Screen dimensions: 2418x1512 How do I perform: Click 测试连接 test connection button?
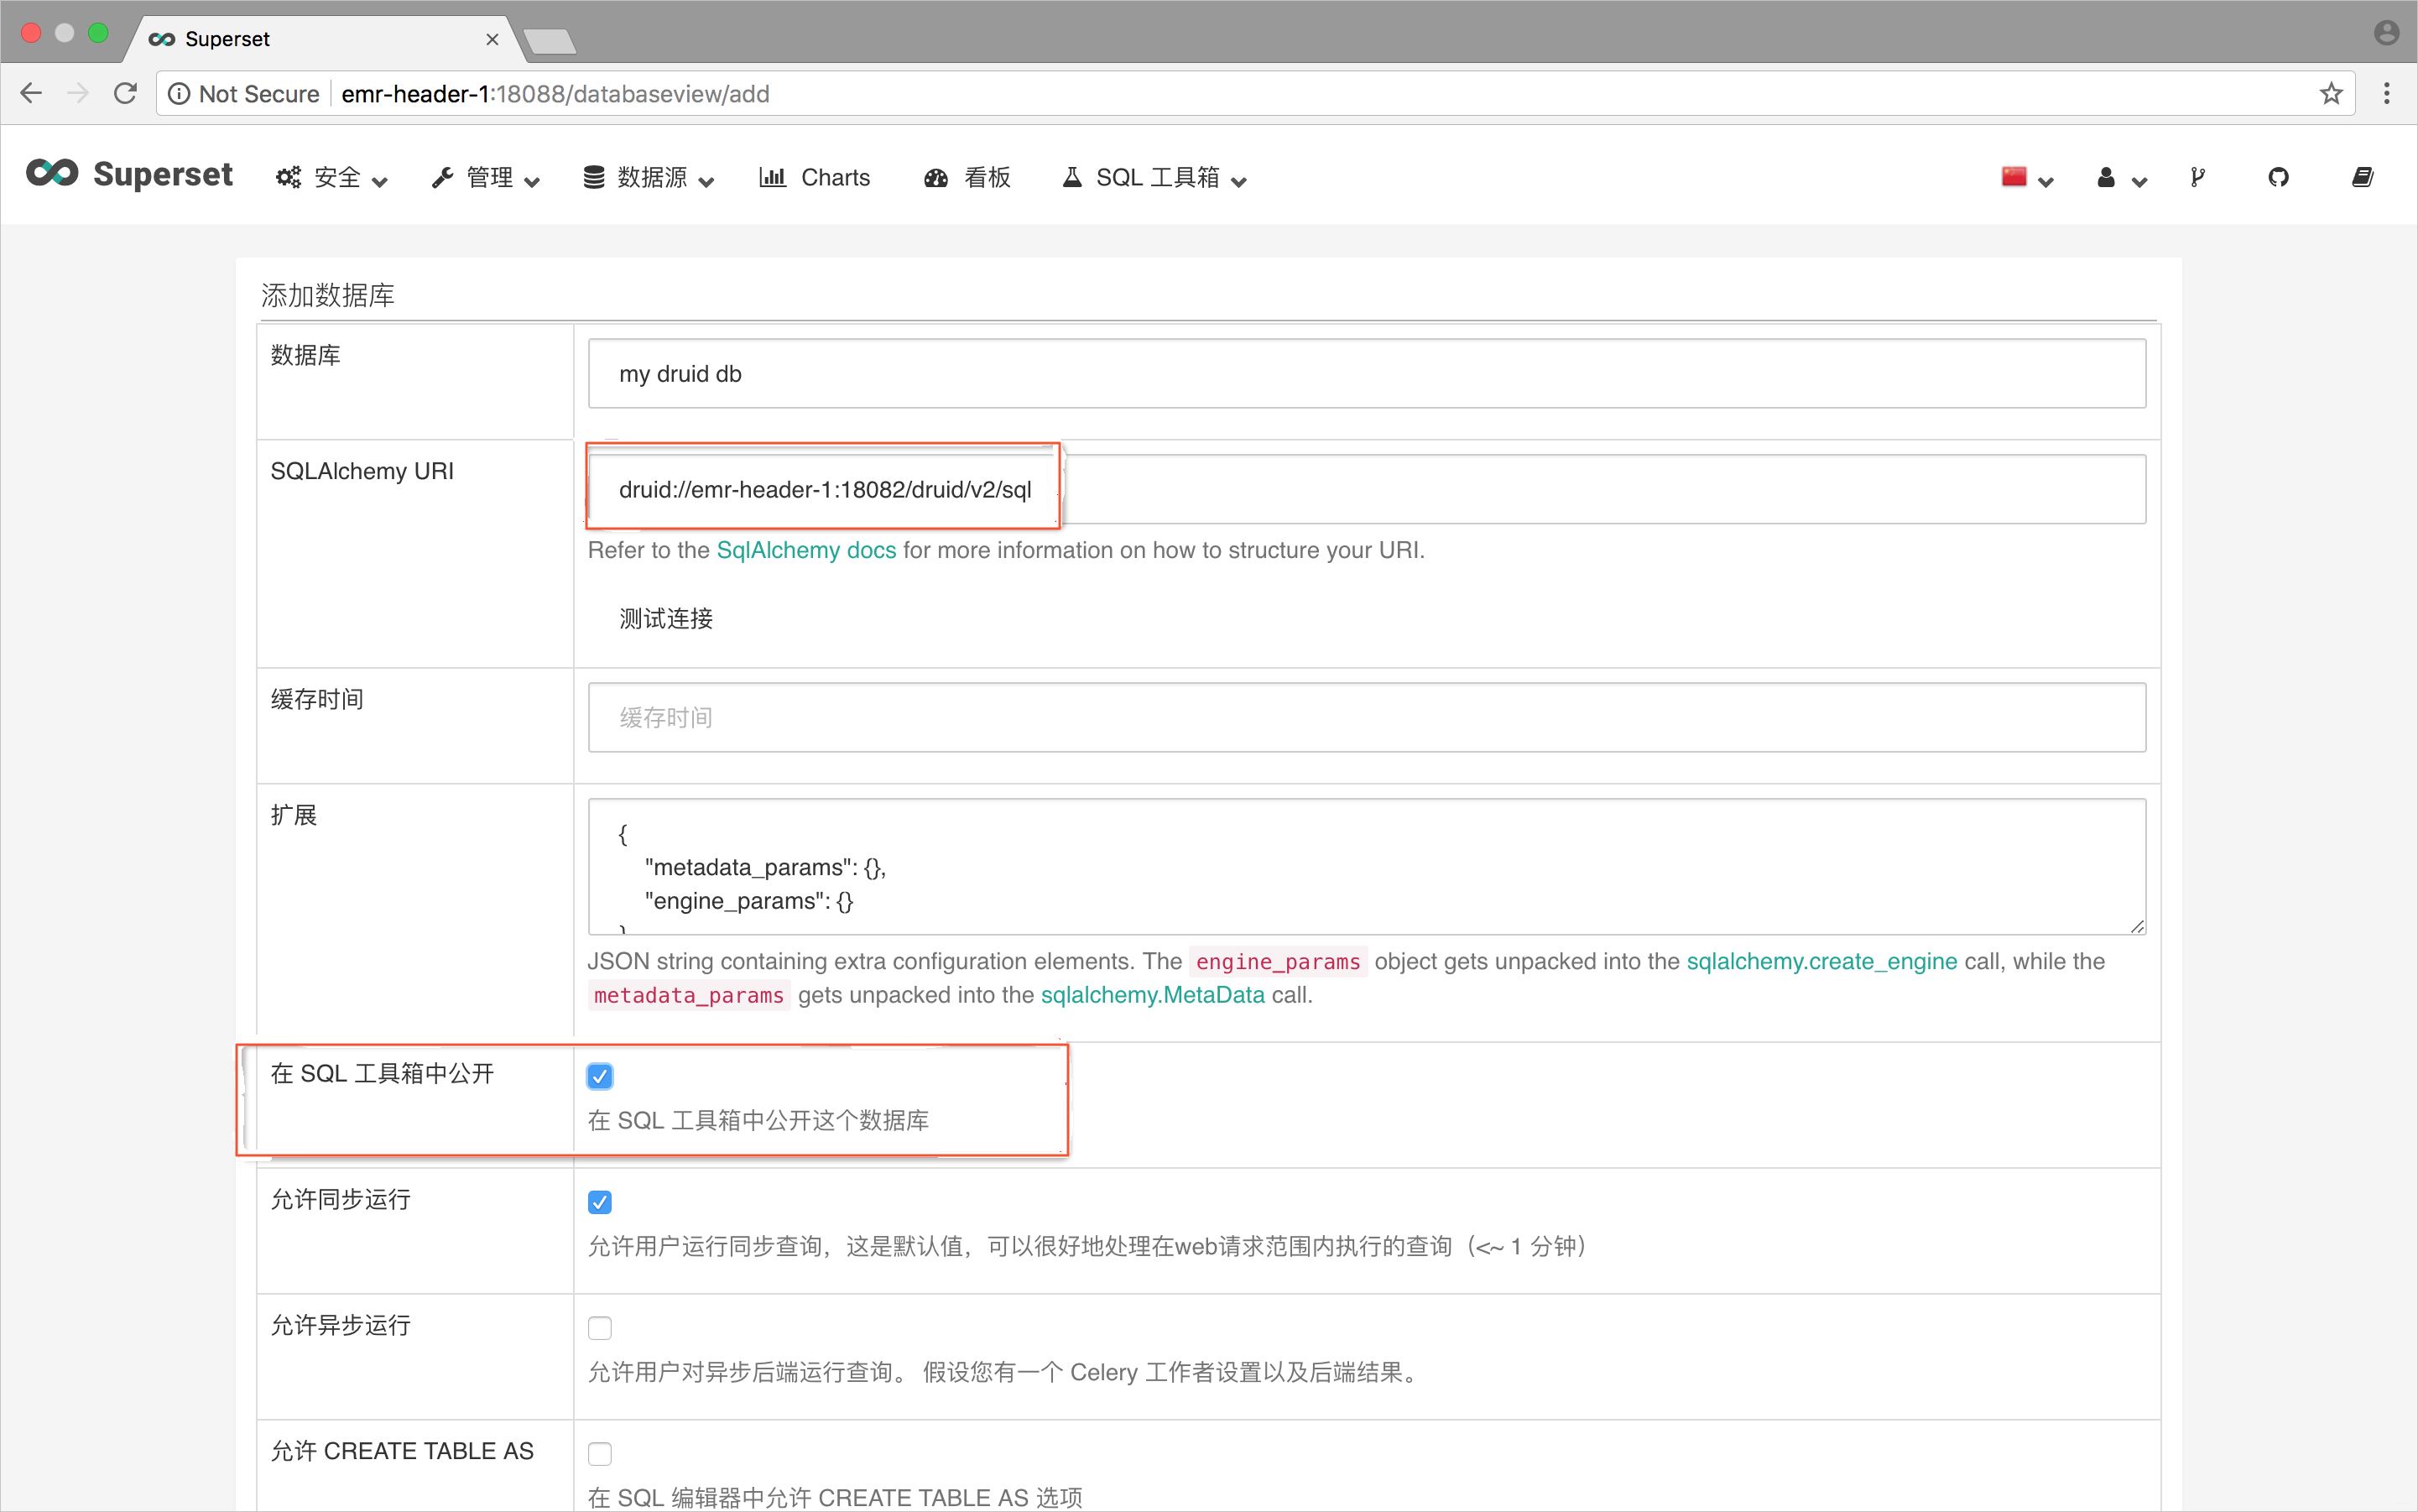669,617
